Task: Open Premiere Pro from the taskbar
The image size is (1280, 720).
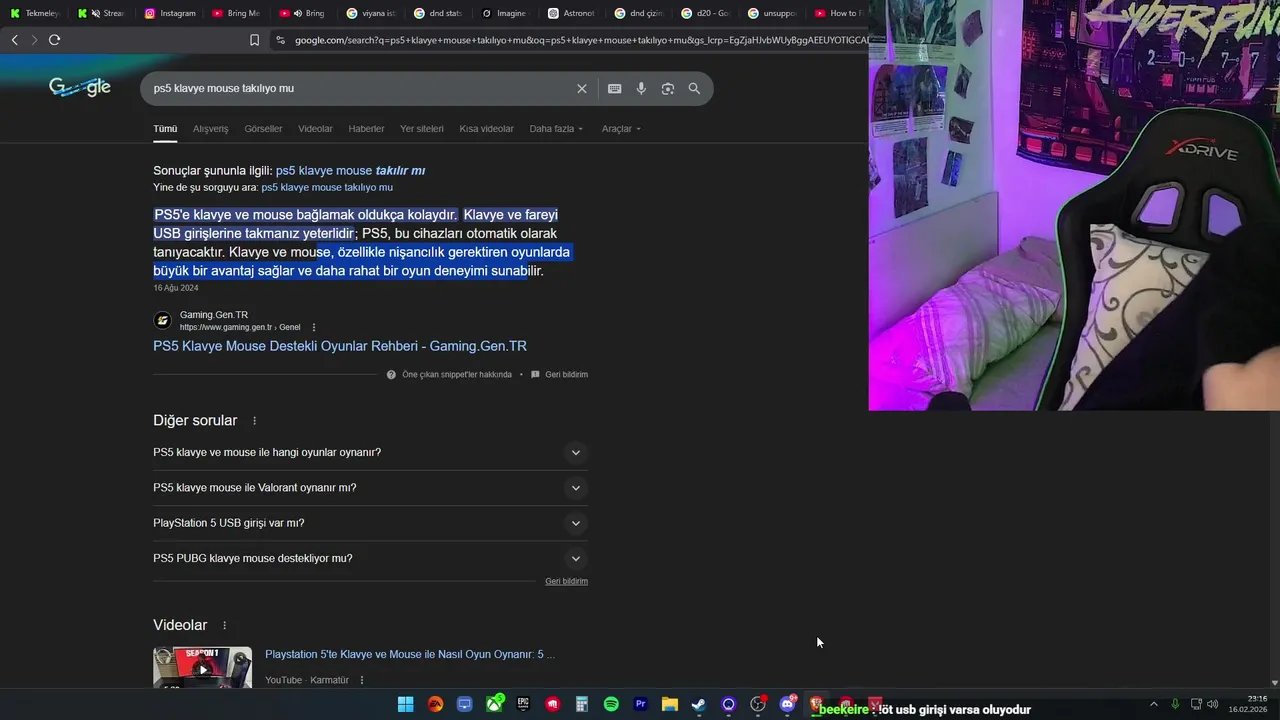Action: (x=641, y=704)
